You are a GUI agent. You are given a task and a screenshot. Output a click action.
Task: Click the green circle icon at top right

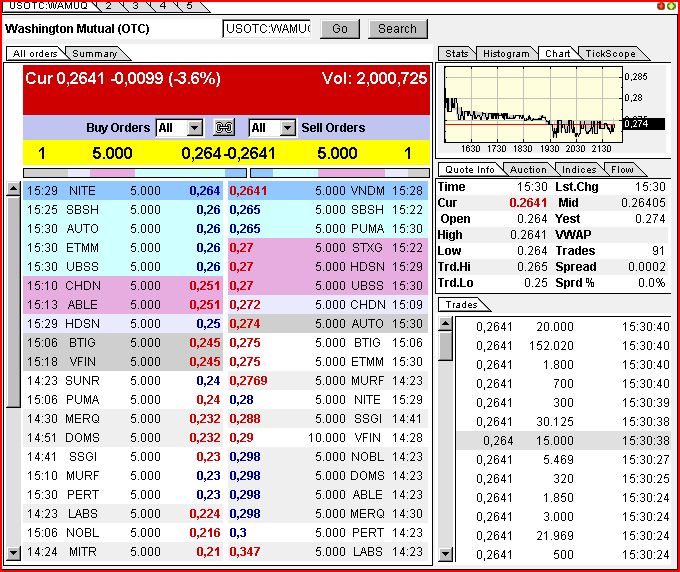[x=671, y=6]
